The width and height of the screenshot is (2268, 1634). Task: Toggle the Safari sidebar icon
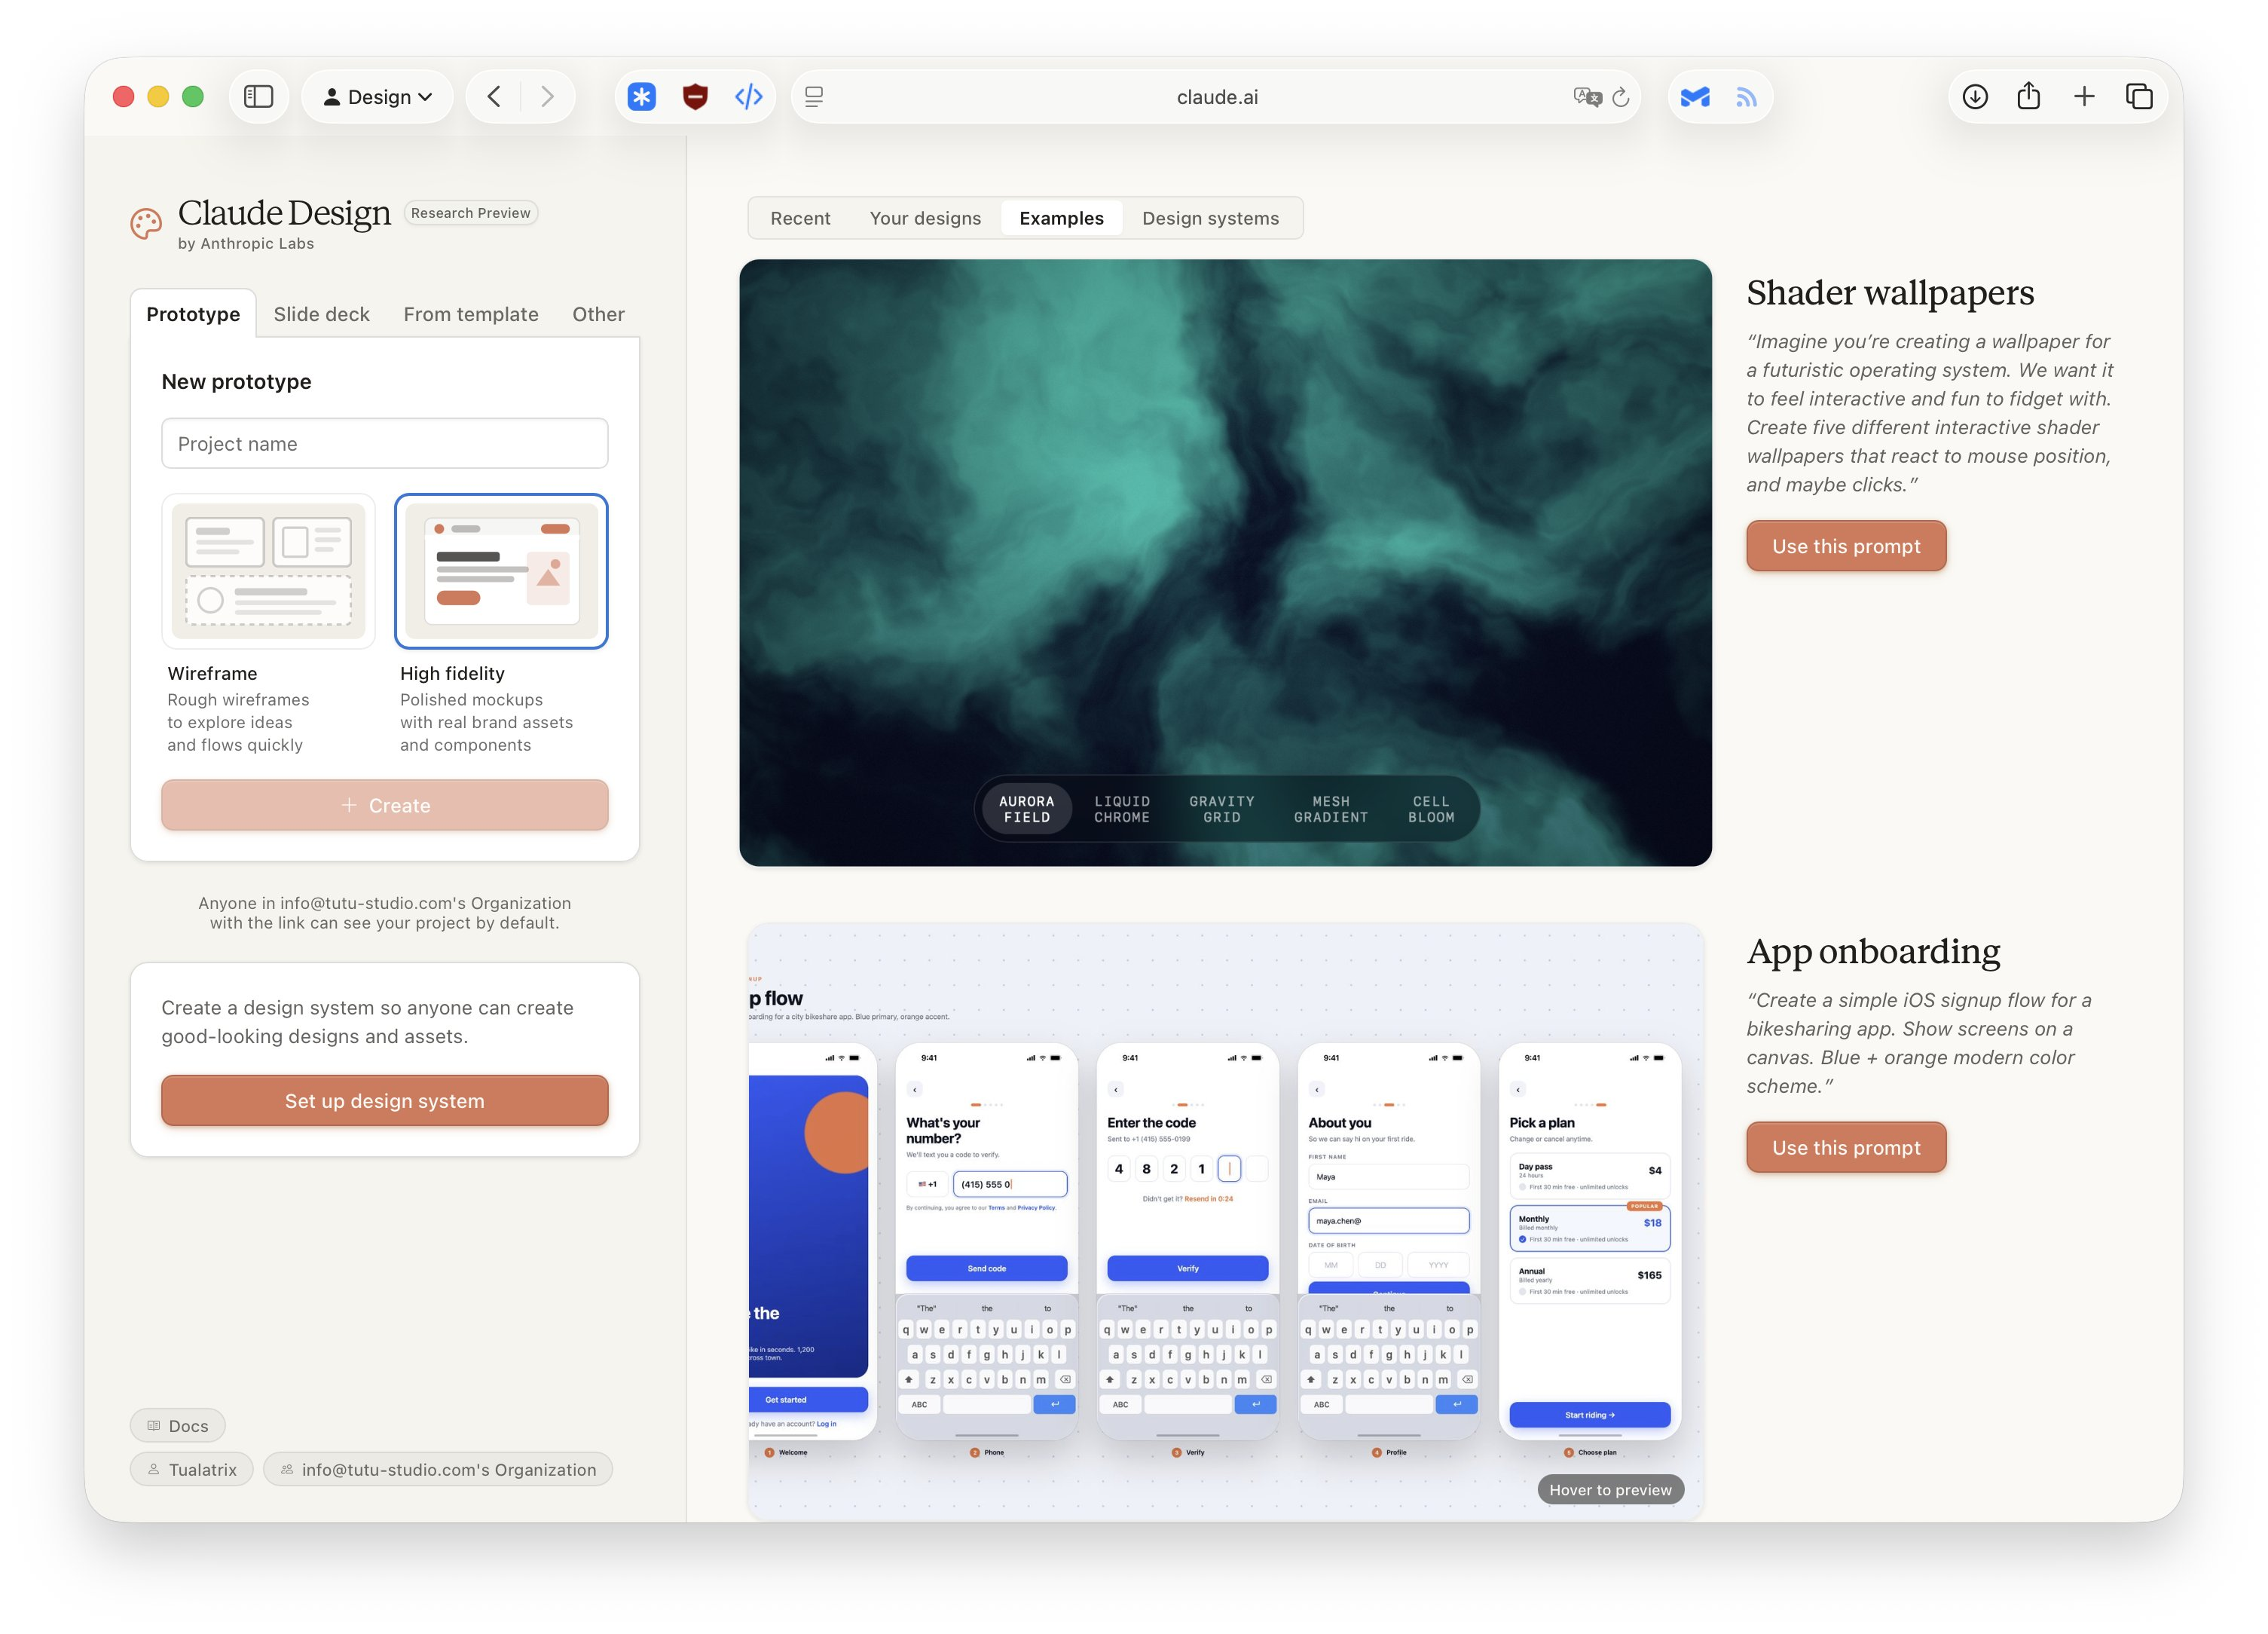coord(258,97)
